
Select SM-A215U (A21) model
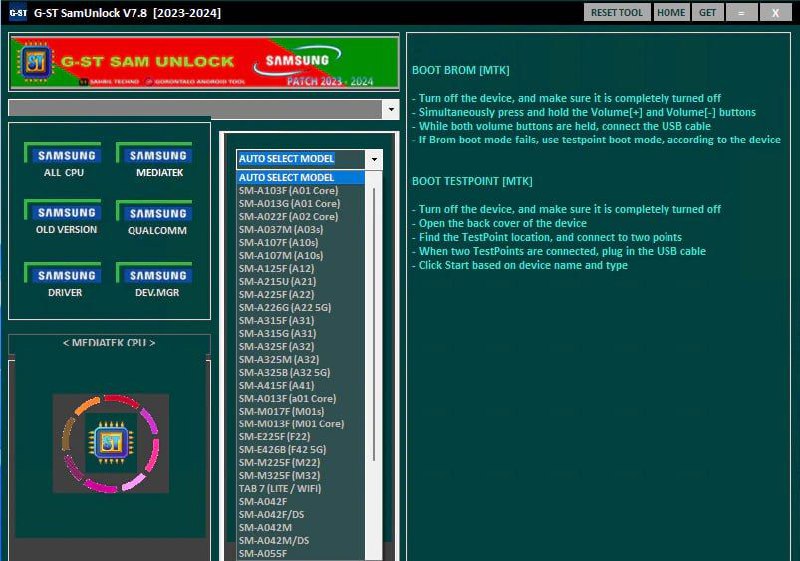pos(301,282)
